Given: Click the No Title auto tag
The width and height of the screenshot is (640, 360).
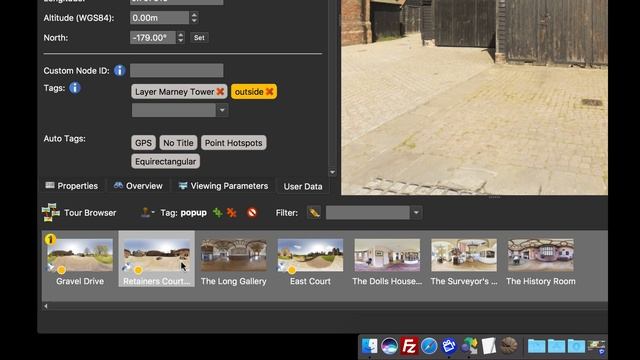Looking at the screenshot, I should pyautogui.click(x=178, y=143).
